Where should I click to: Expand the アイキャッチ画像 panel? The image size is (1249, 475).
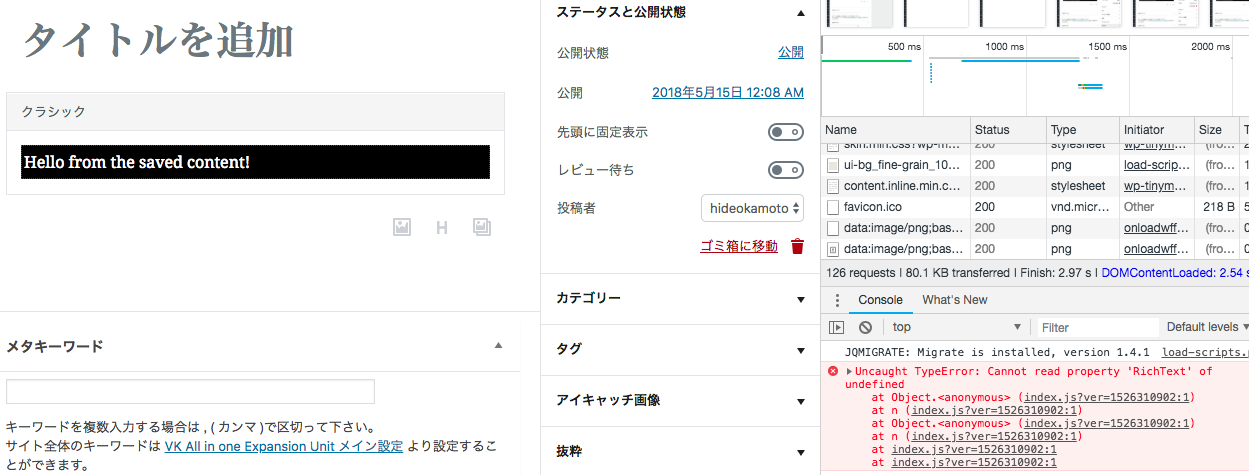pos(800,401)
